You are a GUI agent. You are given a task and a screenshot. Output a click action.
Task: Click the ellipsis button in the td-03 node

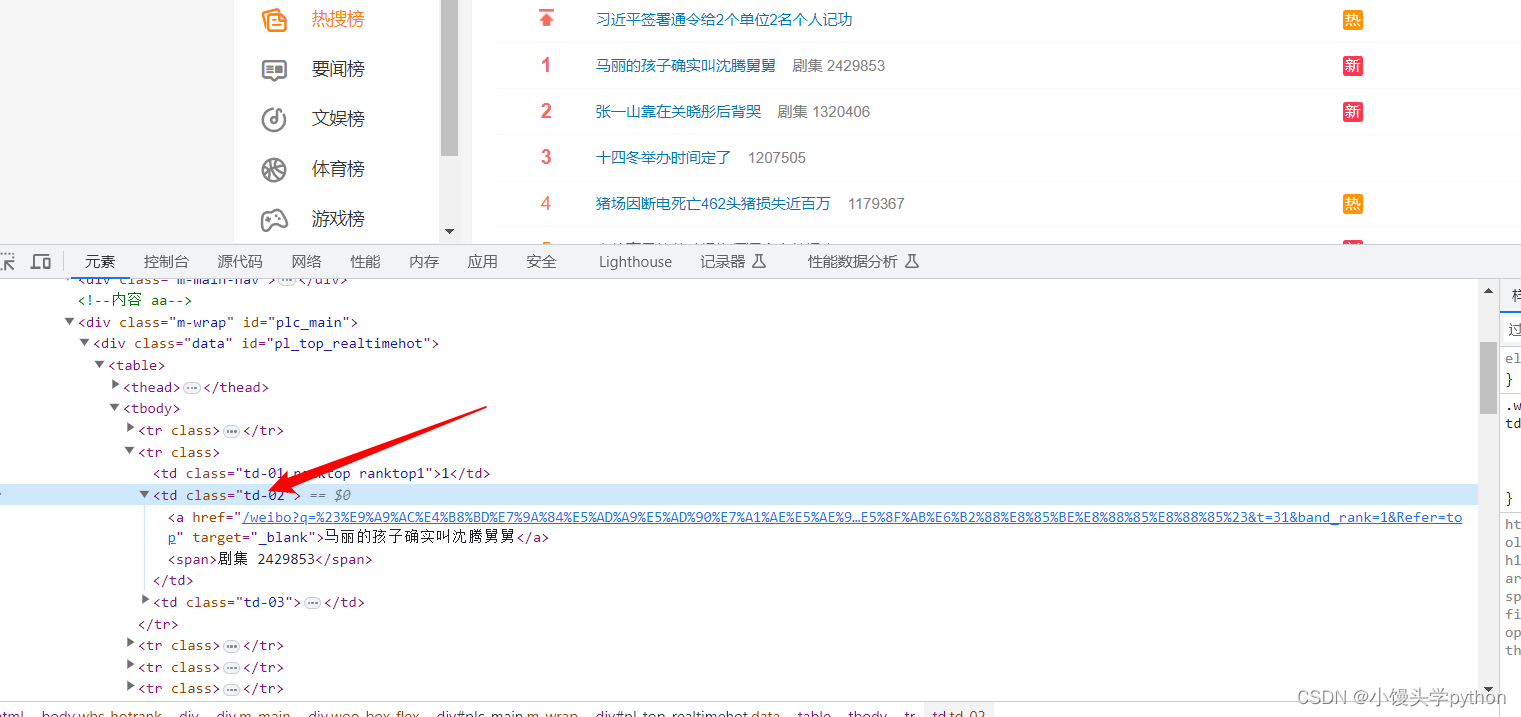pos(312,603)
